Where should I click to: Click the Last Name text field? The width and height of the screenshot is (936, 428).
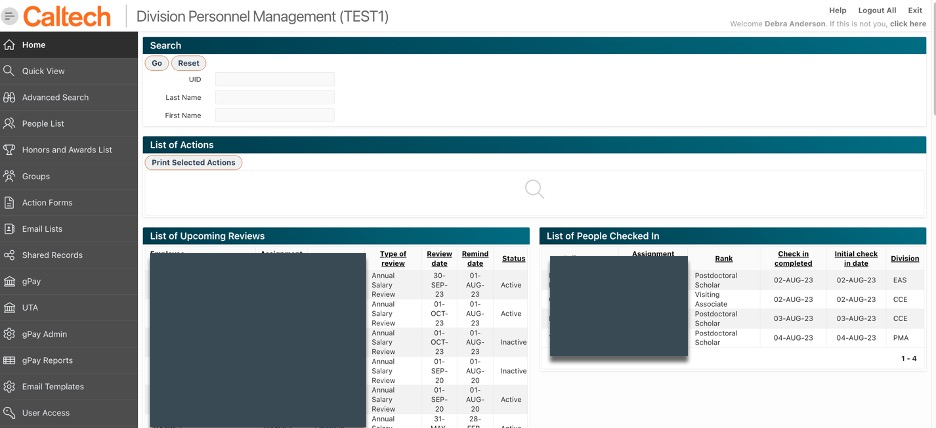(x=274, y=97)
